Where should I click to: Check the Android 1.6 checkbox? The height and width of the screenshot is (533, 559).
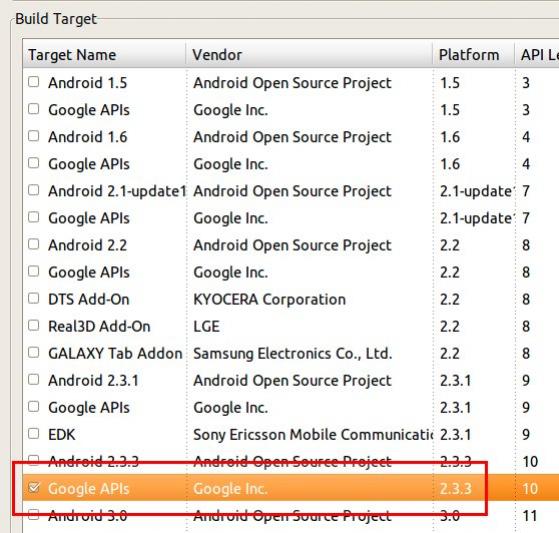(34, 136)
